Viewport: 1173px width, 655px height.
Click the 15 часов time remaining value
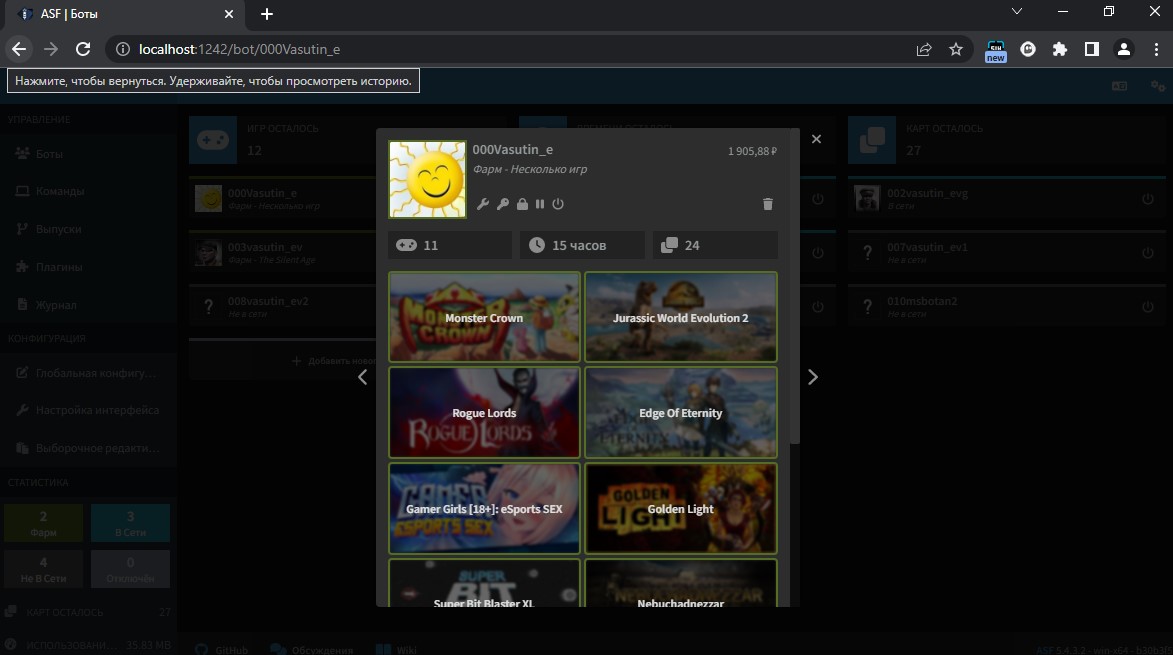point(579,245)
